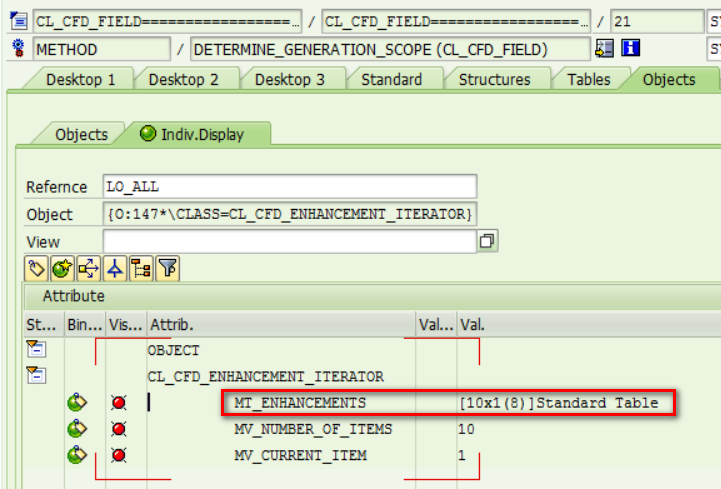The image size is (721, 489).
Task: Click green instance icon of MV_CURRENT_ITEM row
Action: pos(77,455)
